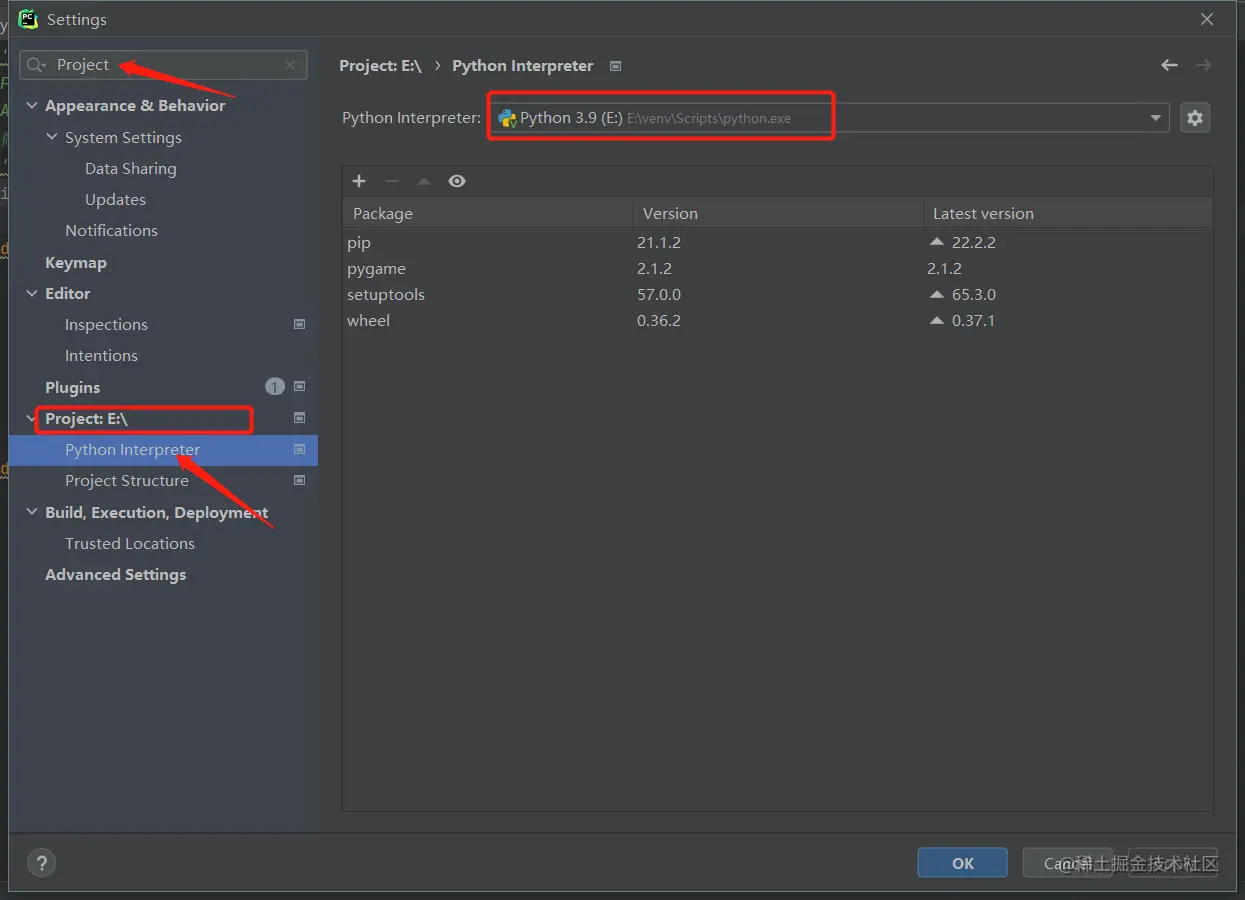Click project-level icon beside Python Interpreter row
Image resolution: width=1245 pixels, height=900 pixels.
tap(299, 450)
